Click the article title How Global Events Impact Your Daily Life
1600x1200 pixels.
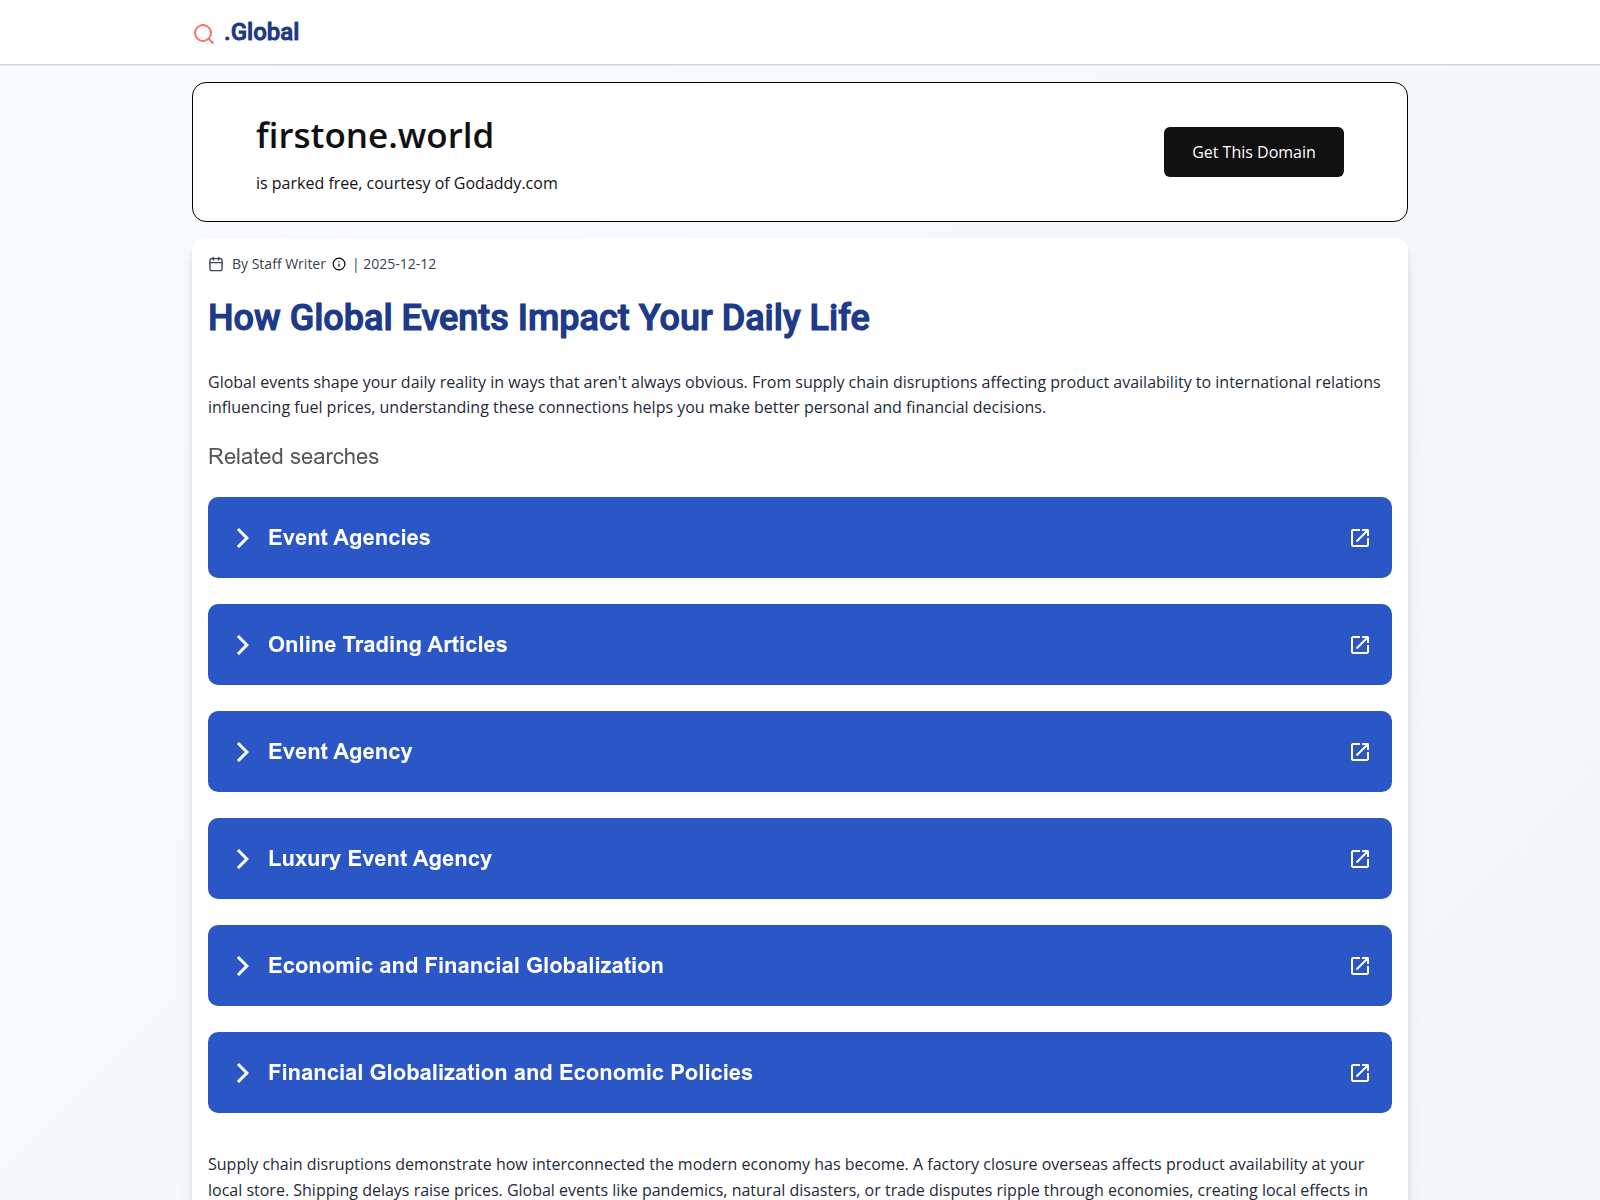539,318
